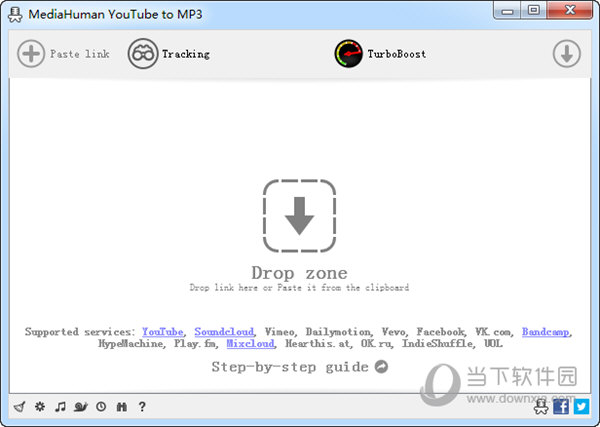Click the small binoculars icon at bottom
The height and width of the screenshot is (427, 600).
122,406
